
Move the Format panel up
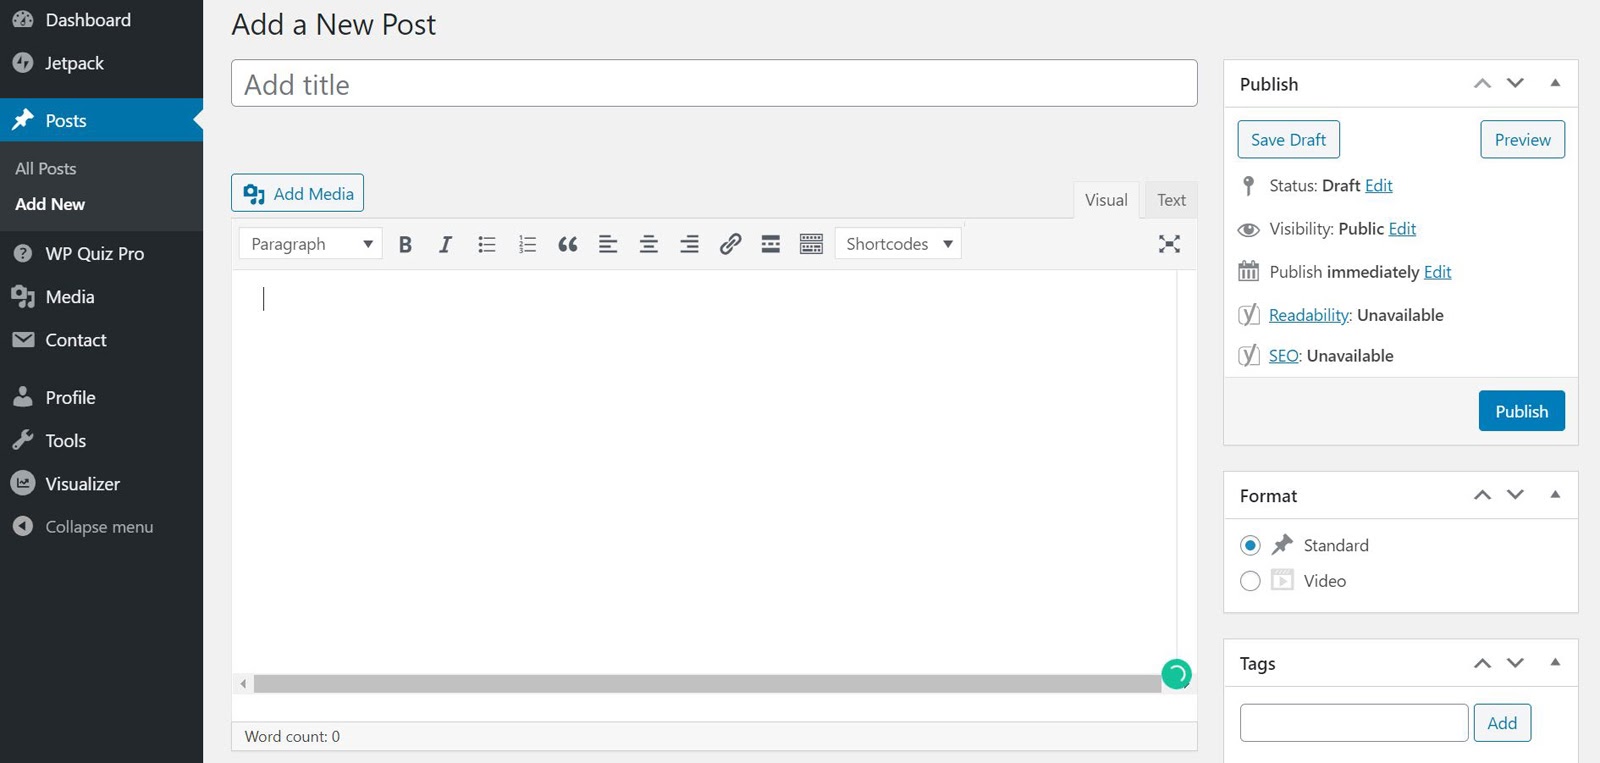tap(1482, 495)
